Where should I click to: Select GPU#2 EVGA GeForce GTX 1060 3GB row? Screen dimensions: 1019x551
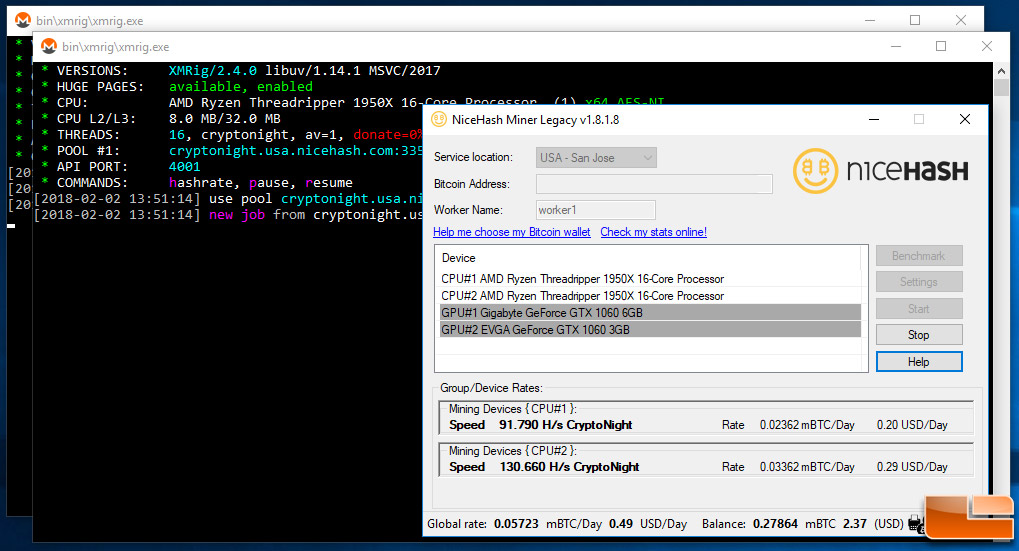650,329
